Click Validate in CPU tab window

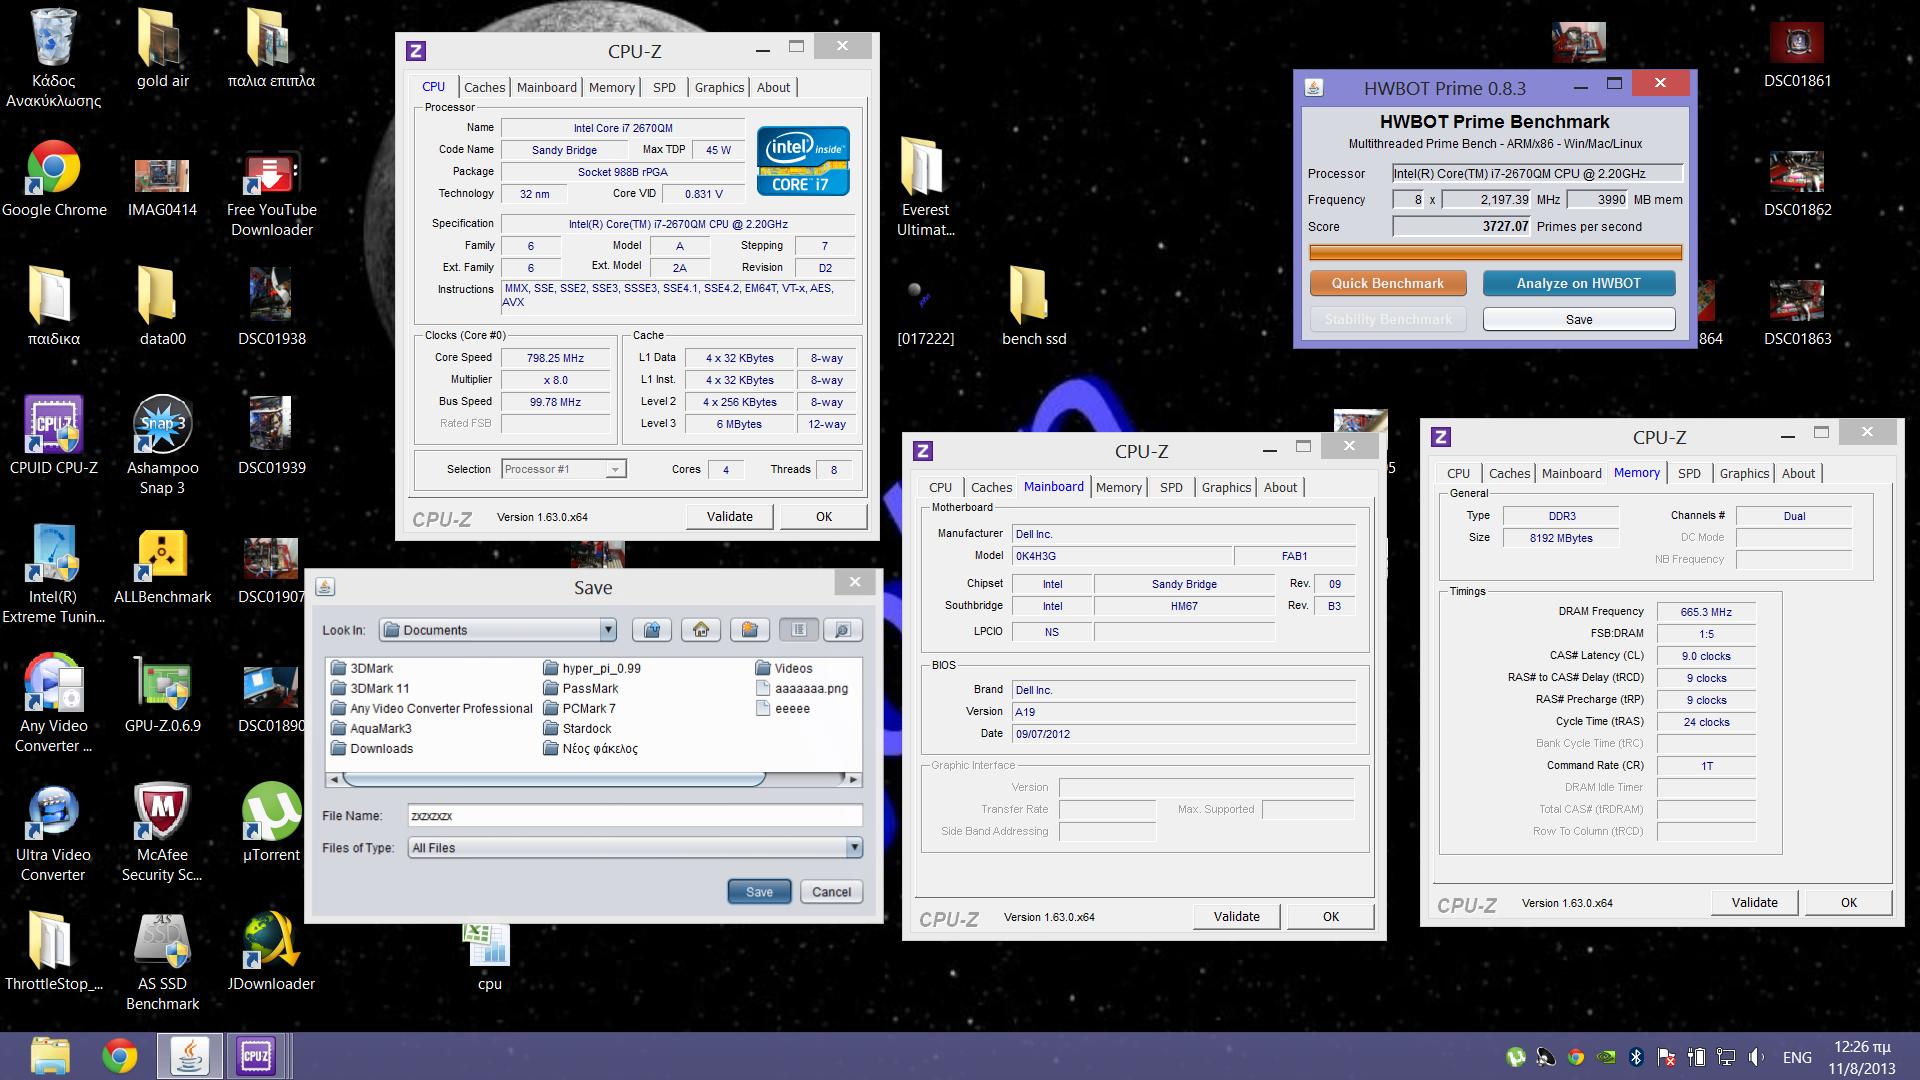point(729,516)
